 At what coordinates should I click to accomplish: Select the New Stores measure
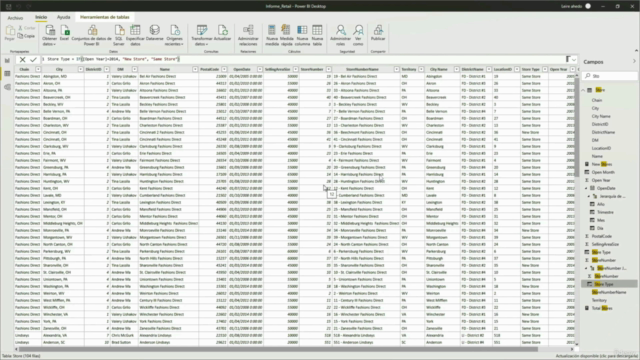pos(602,164)
